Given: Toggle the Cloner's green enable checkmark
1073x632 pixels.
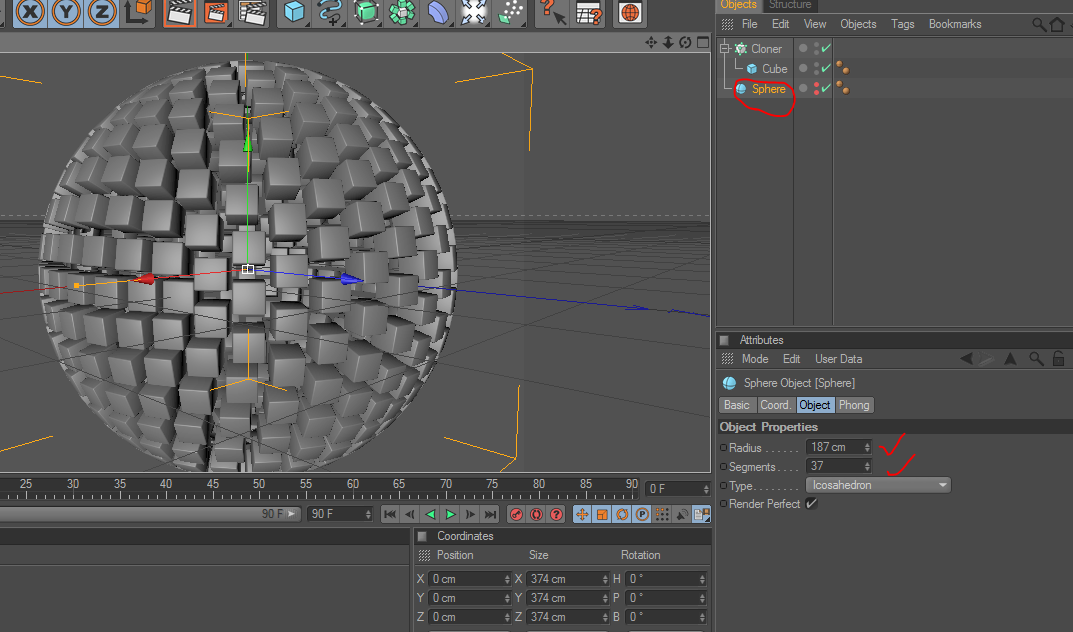Looking at the screenshot, I should pos(827,49).
